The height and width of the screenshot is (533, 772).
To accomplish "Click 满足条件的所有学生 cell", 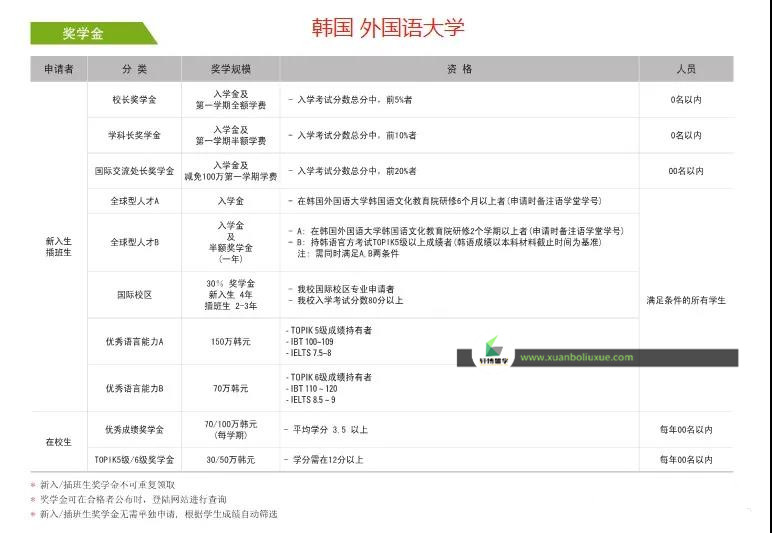I will pyautogui.click(x=686, y=300).
